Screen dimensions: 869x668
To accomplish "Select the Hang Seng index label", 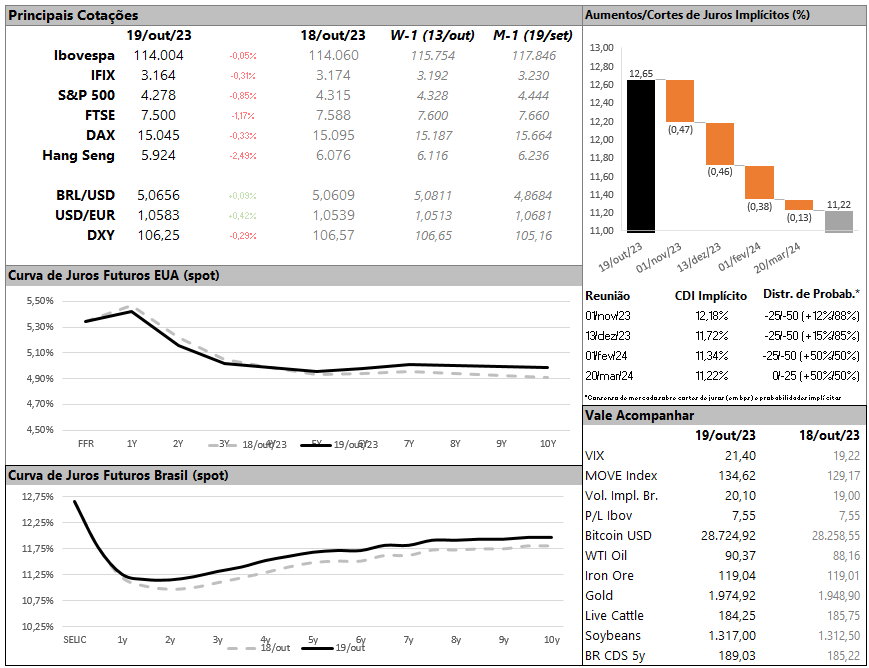I will tap(78, 155).
